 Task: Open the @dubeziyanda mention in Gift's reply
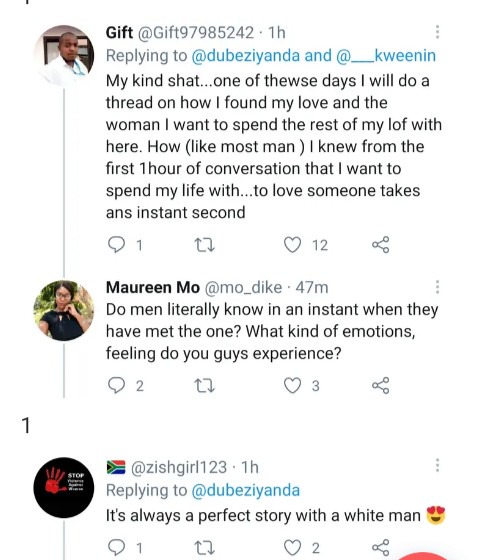click(x=246, y=56)
